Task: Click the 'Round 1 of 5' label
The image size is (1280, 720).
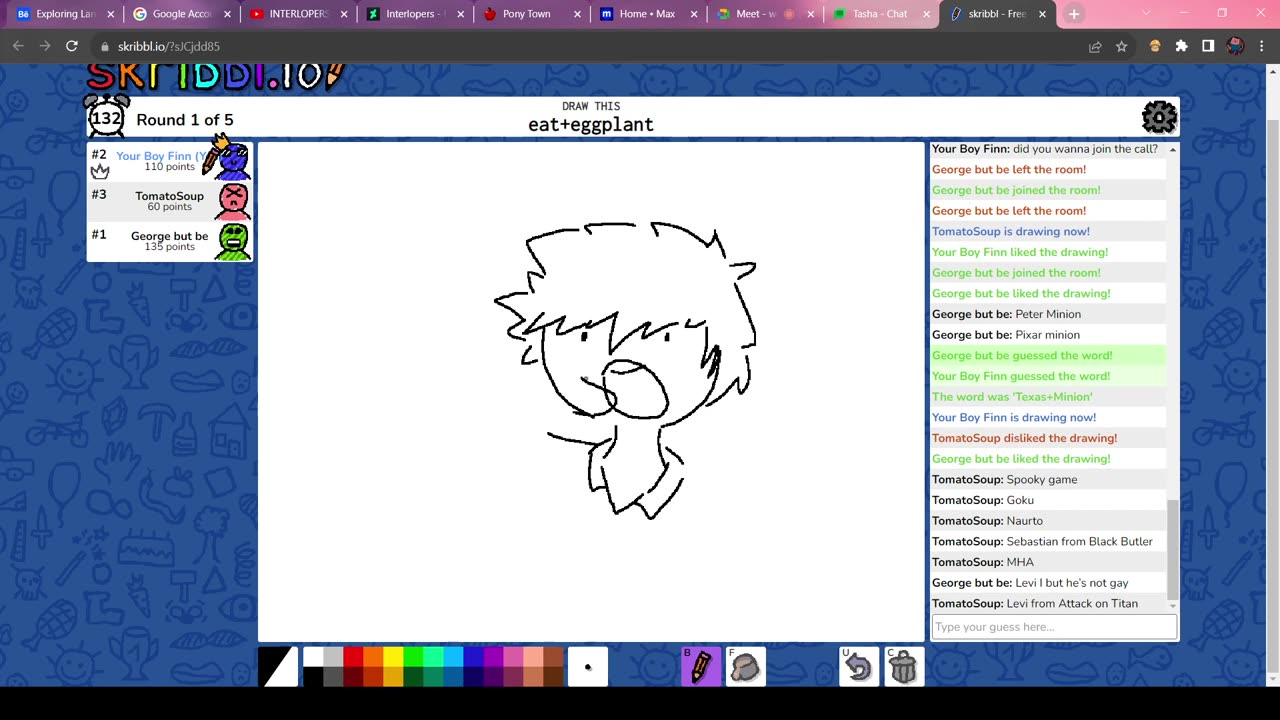Action: click(x=185, y=120)
